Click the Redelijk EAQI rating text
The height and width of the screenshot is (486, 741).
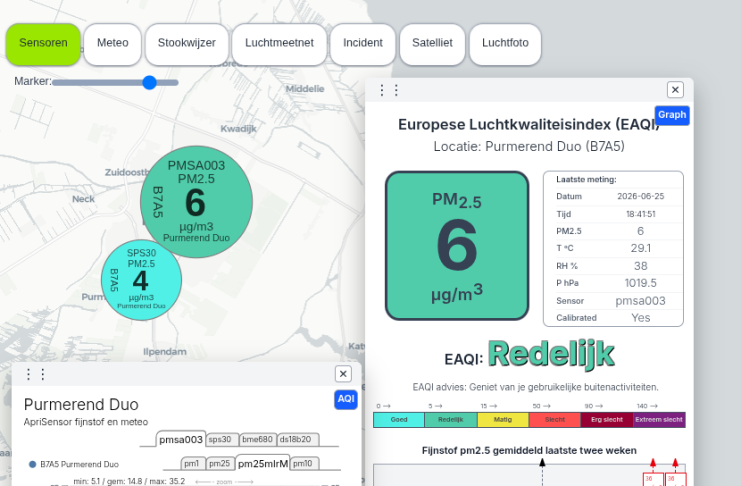[551, 354]
